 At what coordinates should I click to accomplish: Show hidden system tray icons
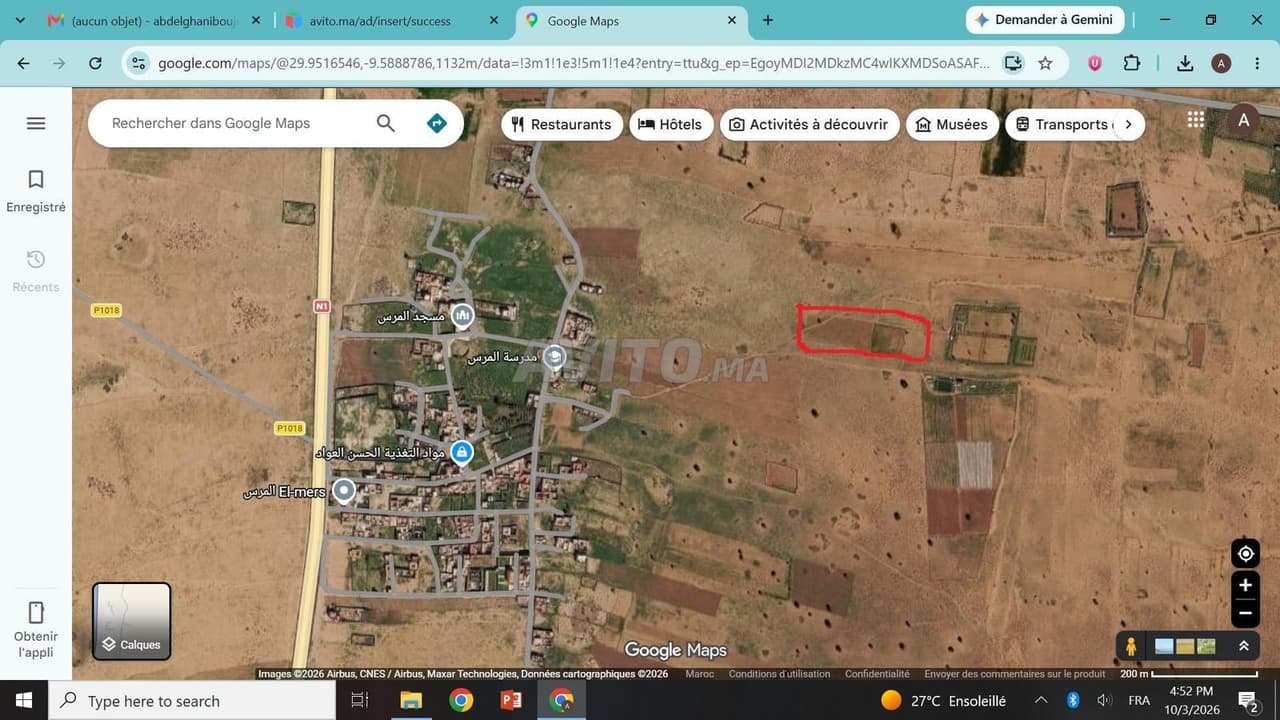[x=1041, y=700]
